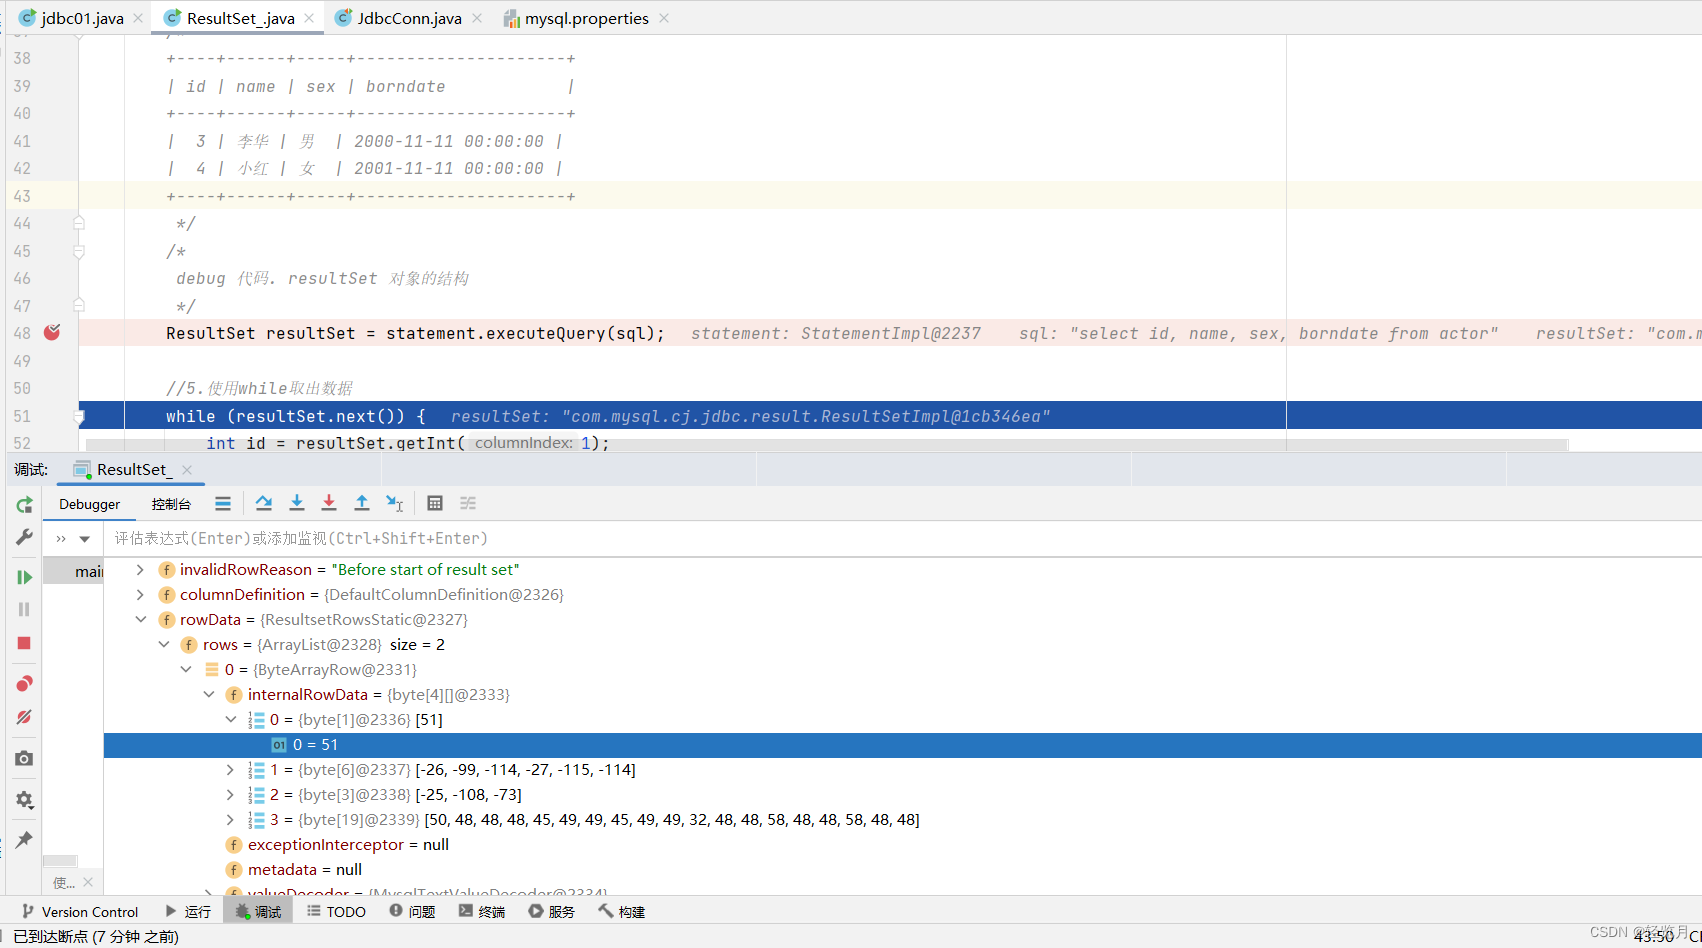Toggle Mute Breakpoints icon
The width and height of the screenshot is (1702, 948).
(x=24, y=717)
